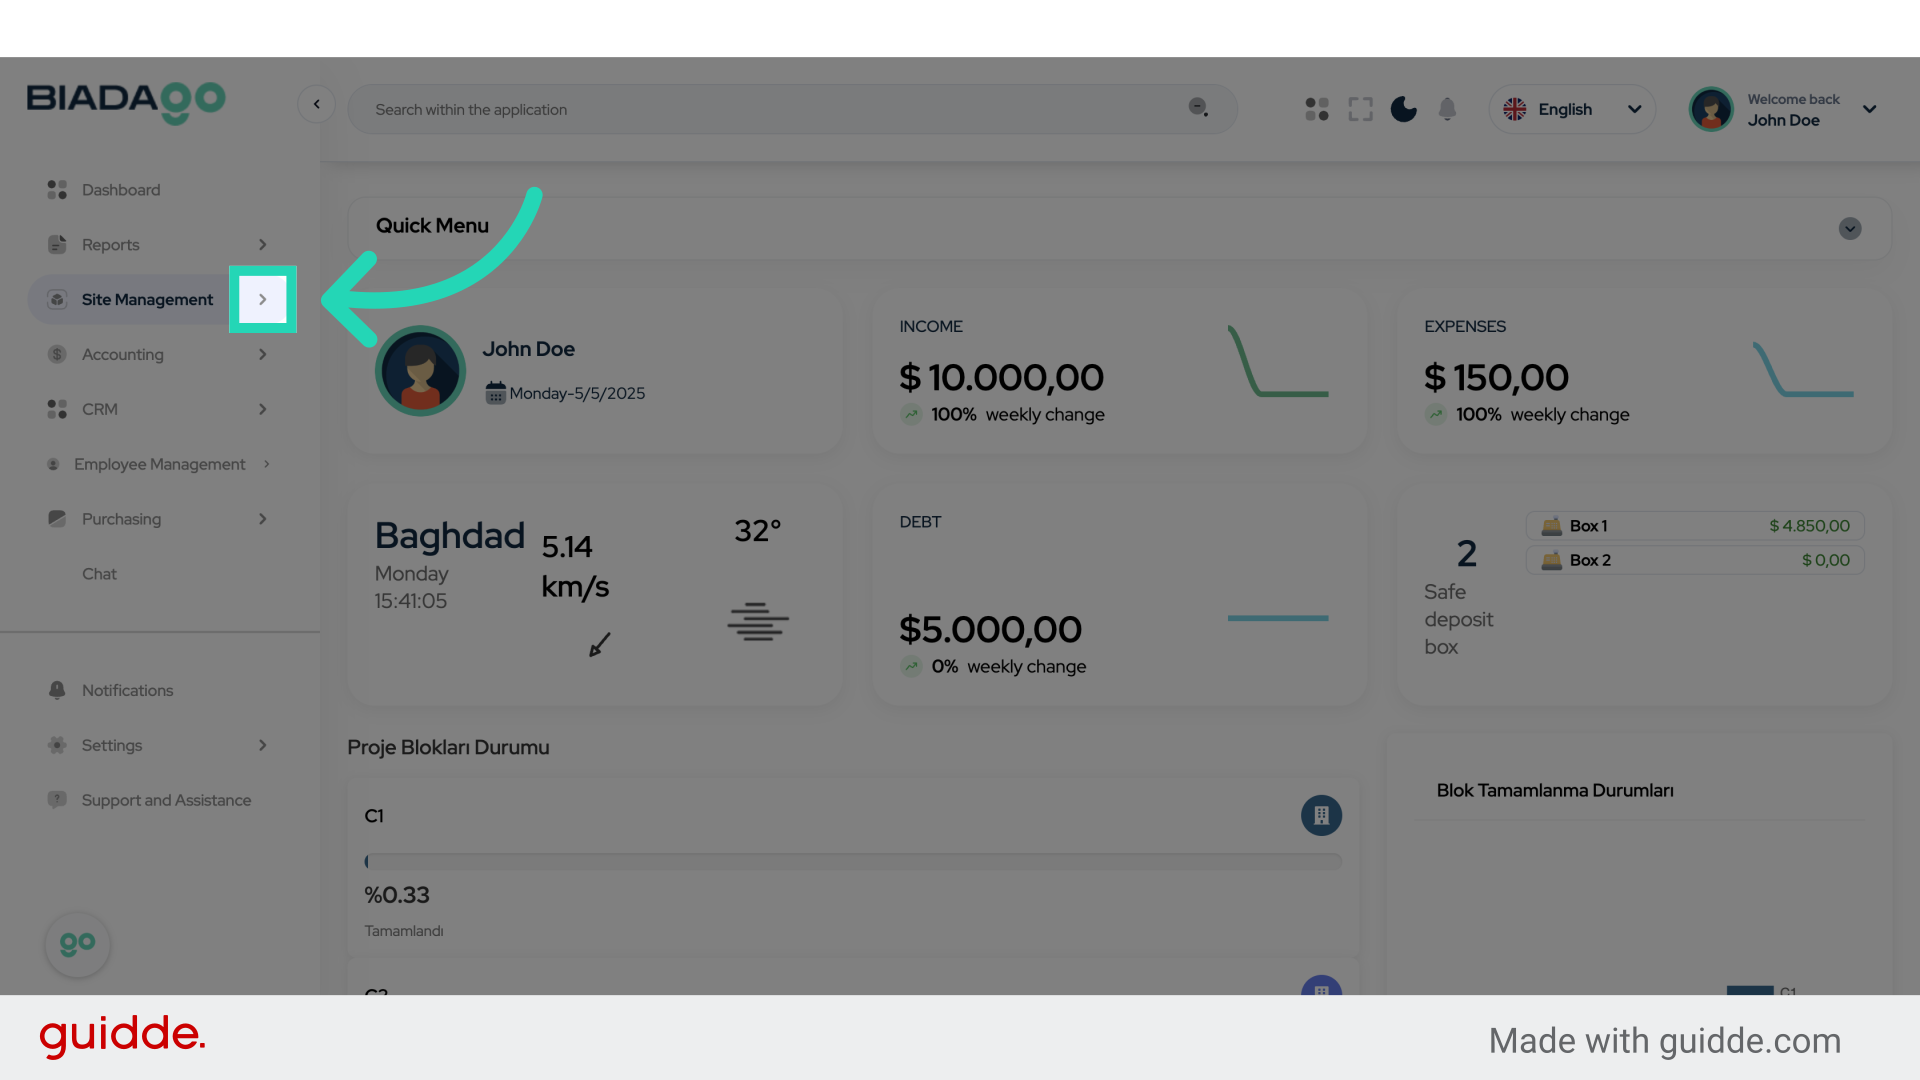Open the Chat menu item
1920x1080 pixels.
tap(99, 574)
